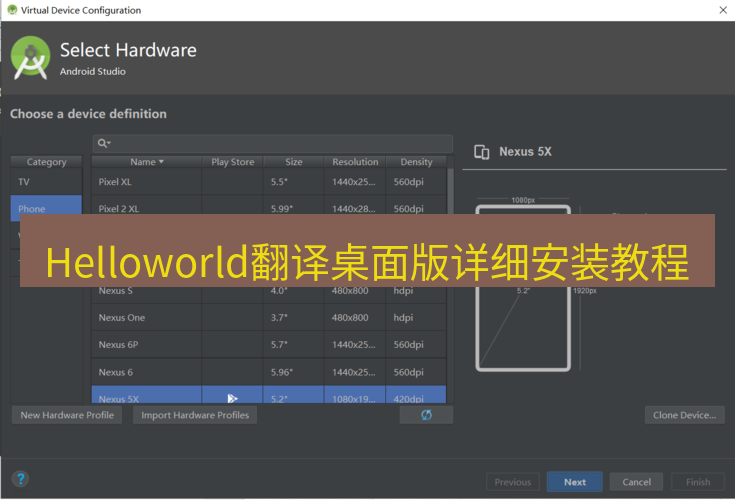Click the Category column header
This screenshot has height=500, width=735.
coord(46,162)
